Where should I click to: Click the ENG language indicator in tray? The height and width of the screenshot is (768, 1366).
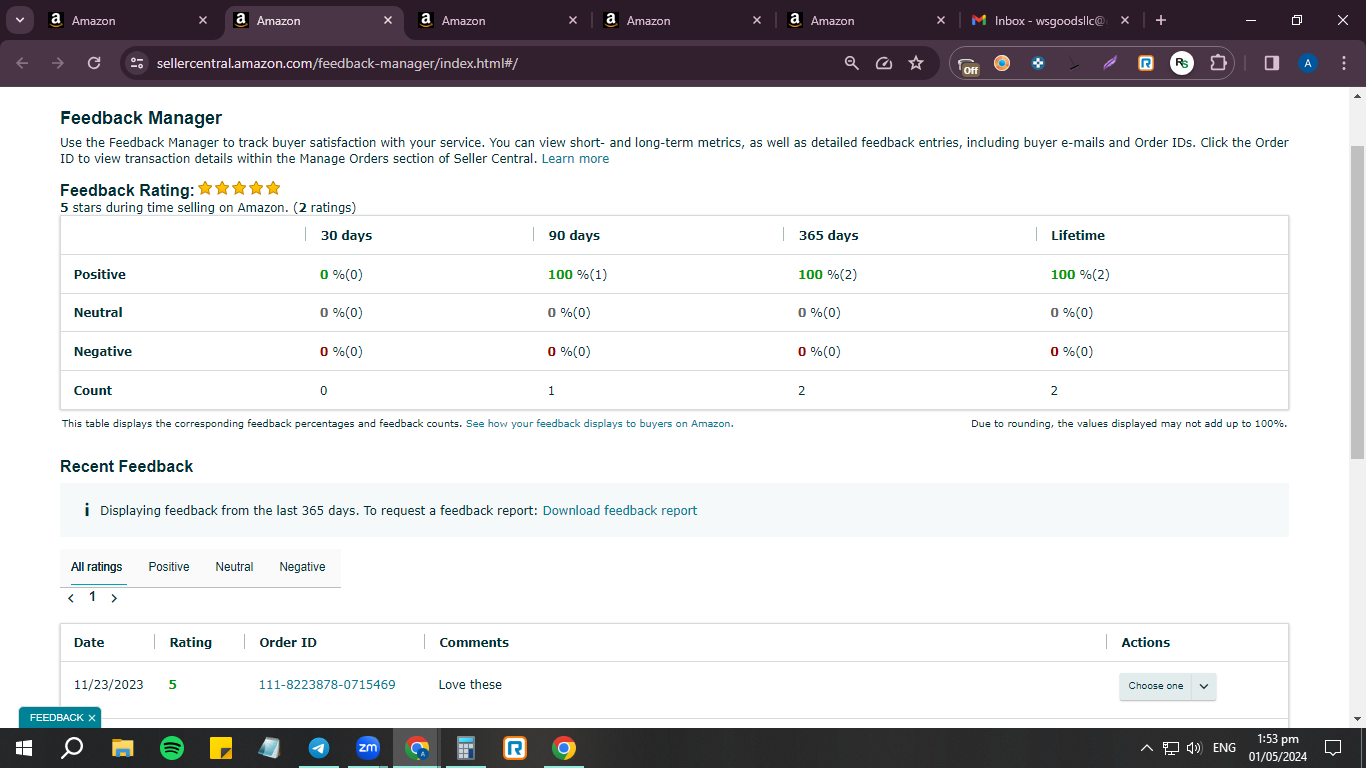1224,748
